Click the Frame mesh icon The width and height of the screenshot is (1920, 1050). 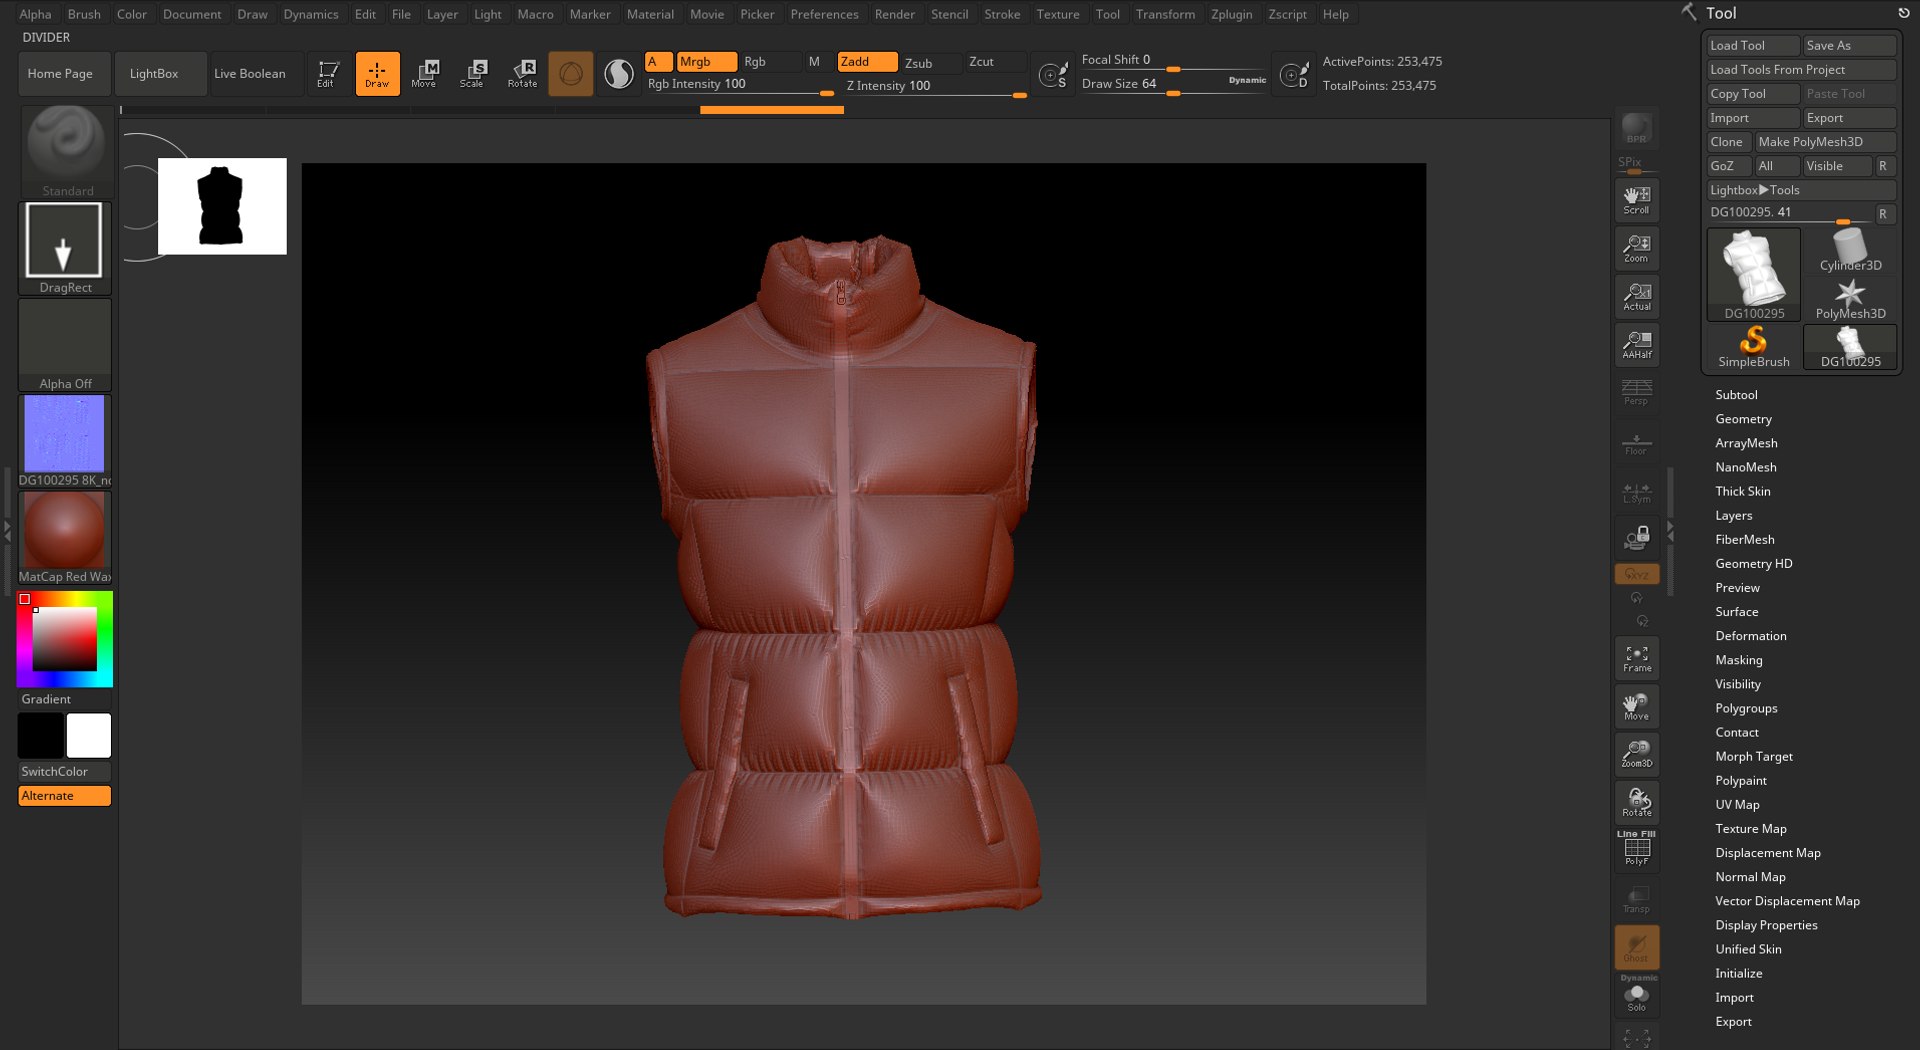click(1636, 658)
